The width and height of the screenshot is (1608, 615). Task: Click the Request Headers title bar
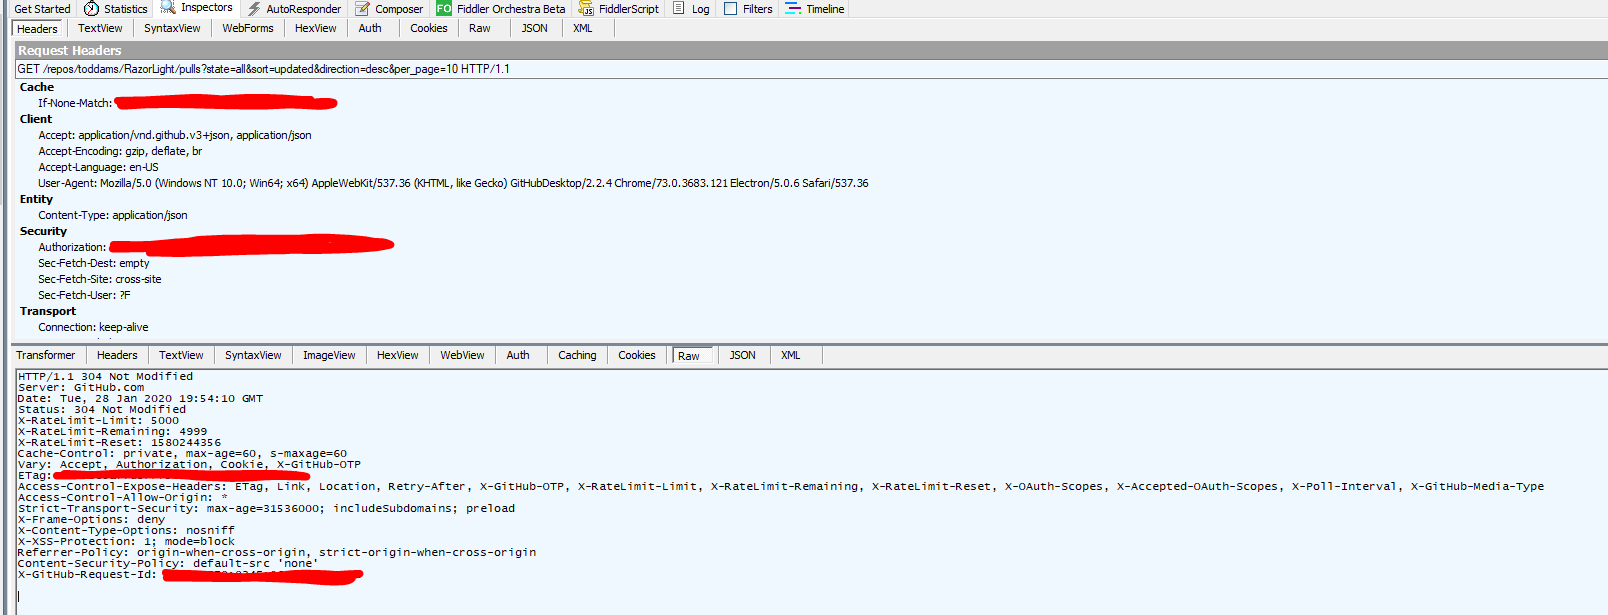point(811,50)
